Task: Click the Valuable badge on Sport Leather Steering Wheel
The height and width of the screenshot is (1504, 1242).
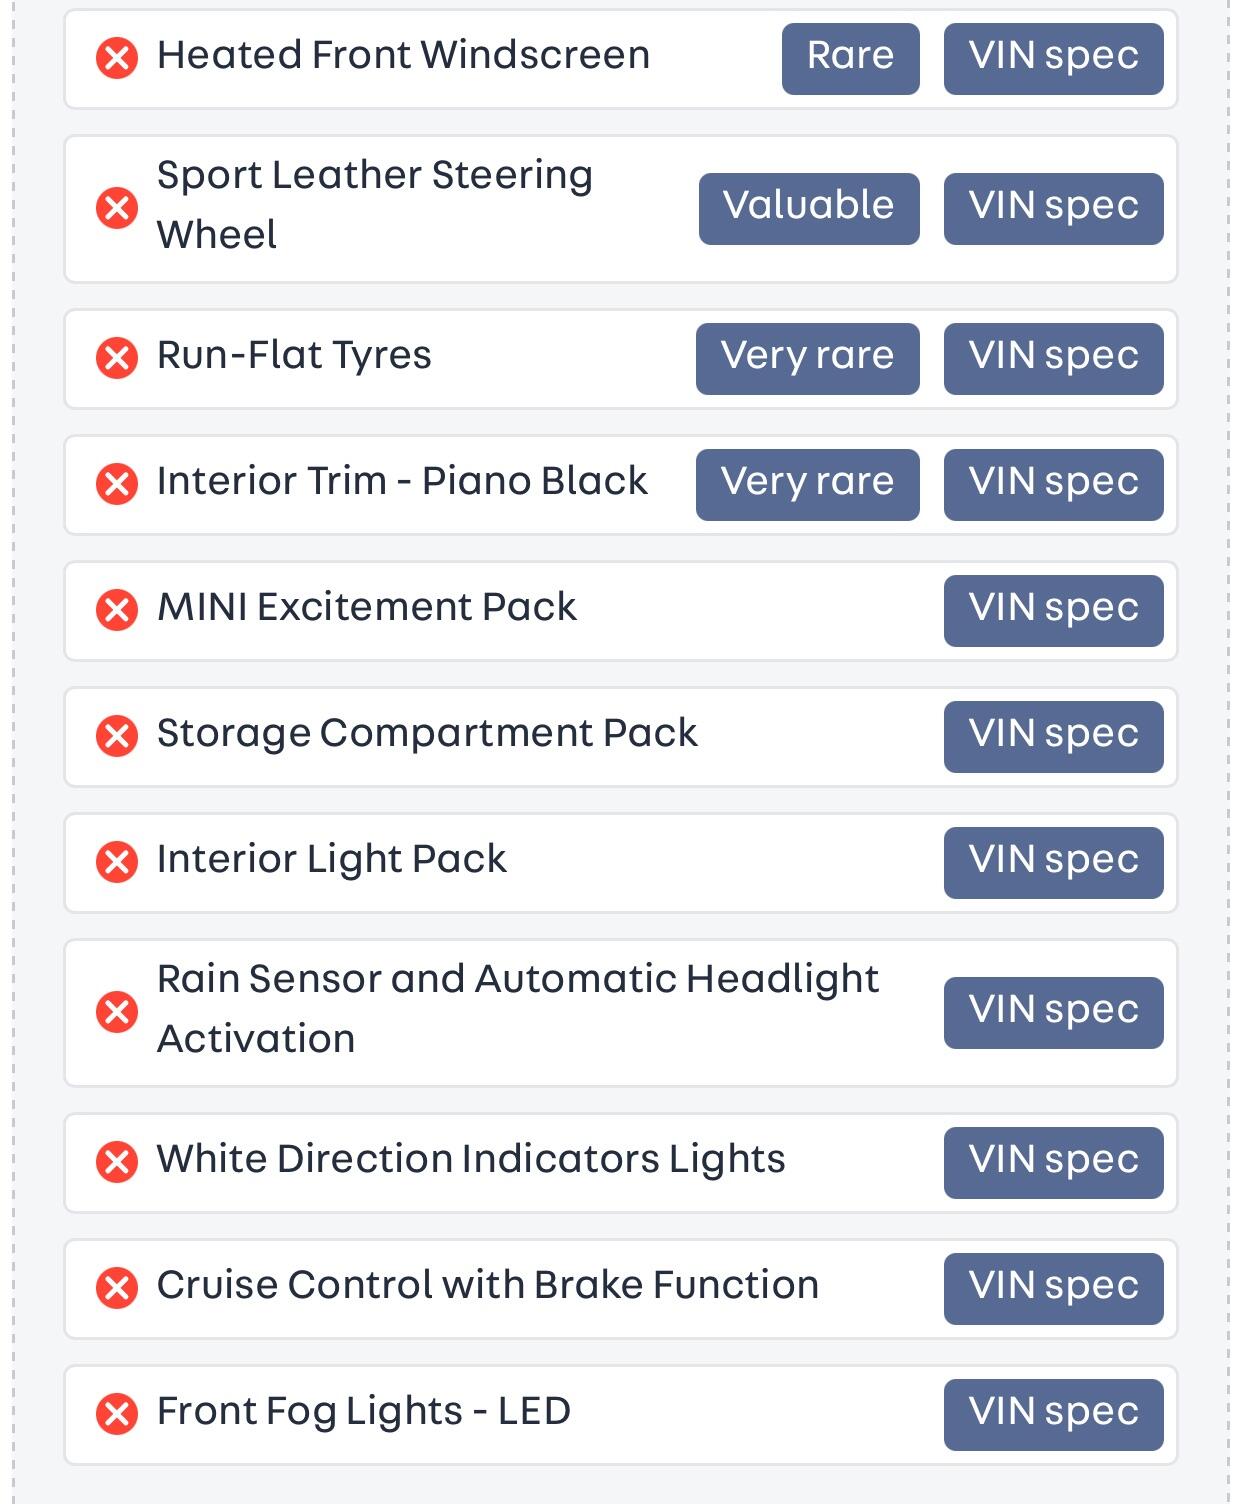Action: coord(808,208)
